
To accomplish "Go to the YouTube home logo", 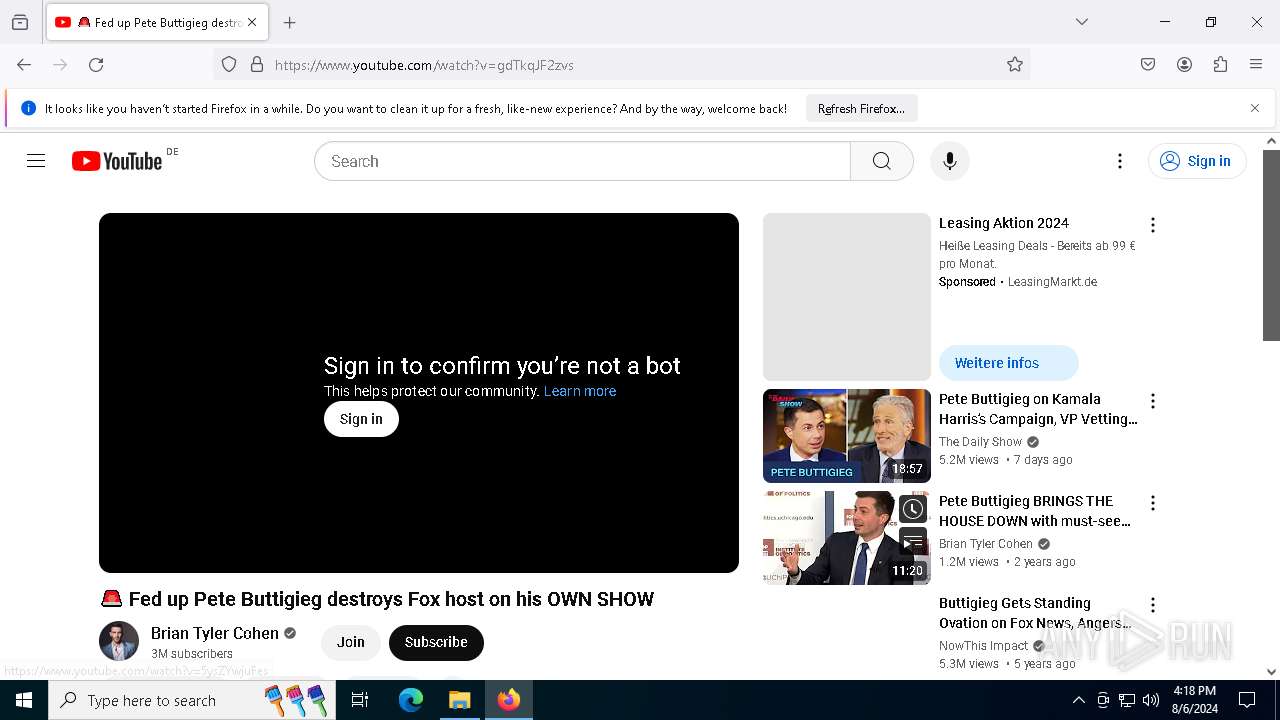I will tap(117, 161).
